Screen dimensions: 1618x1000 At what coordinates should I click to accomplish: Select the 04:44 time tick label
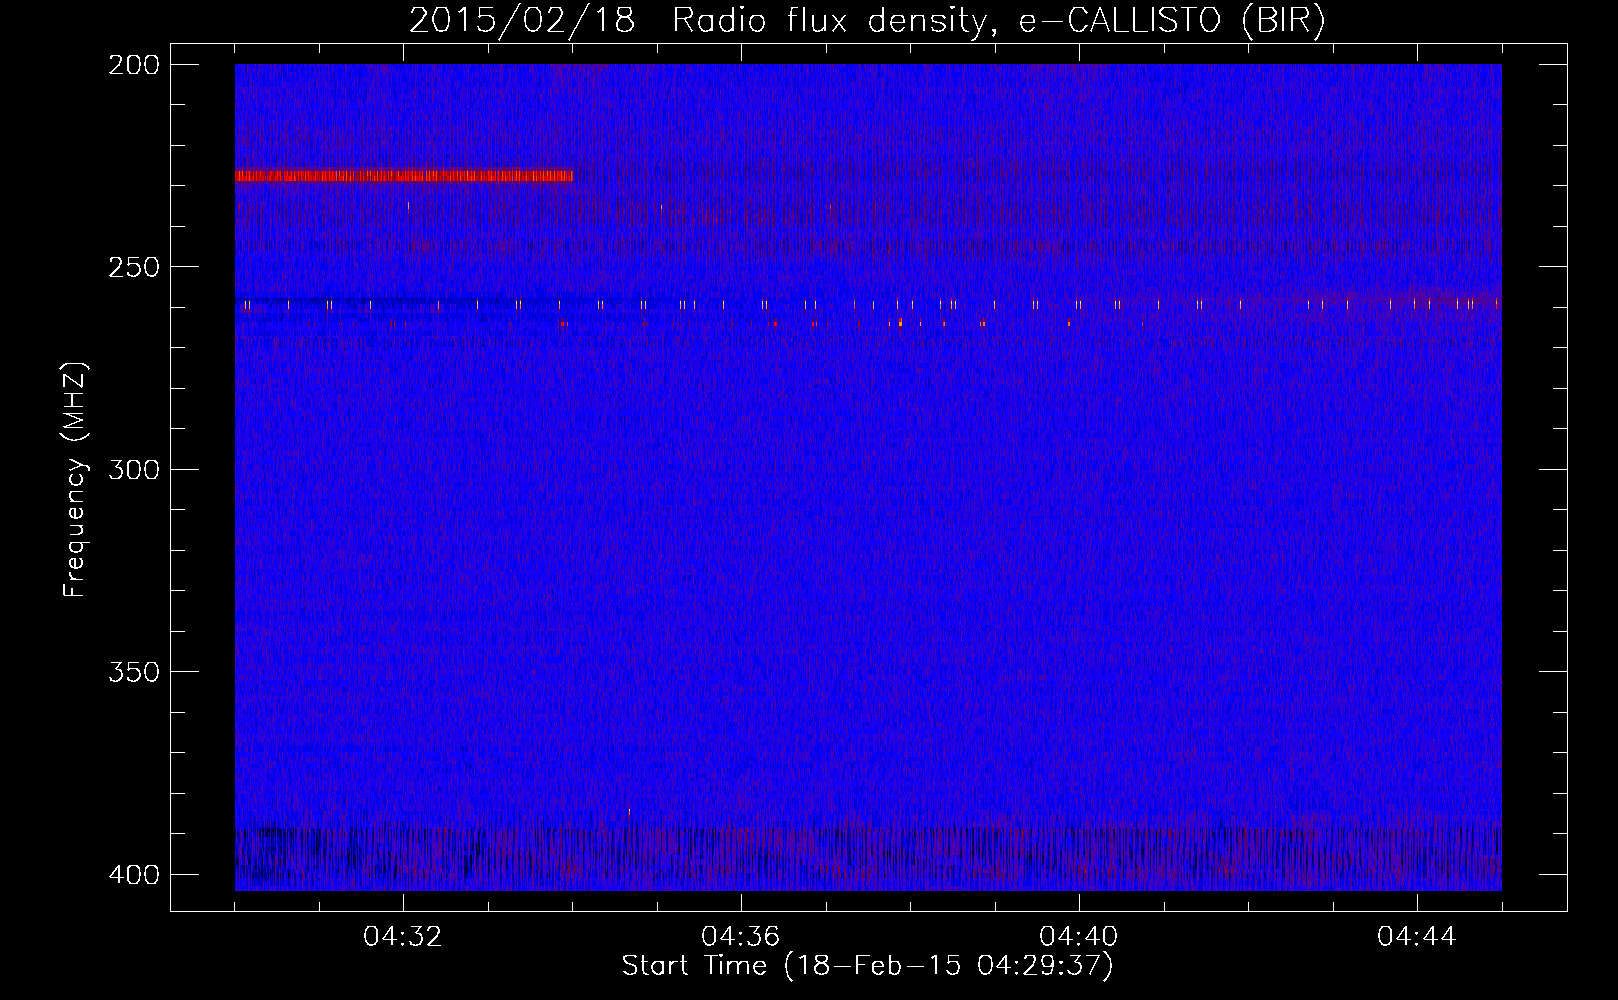pos(1417,937)
